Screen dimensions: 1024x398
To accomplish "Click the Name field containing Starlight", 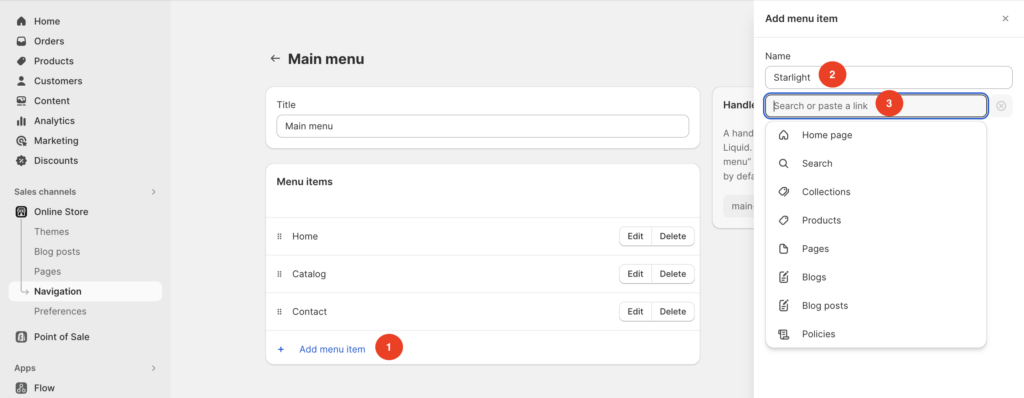I will tap(889, 77).
